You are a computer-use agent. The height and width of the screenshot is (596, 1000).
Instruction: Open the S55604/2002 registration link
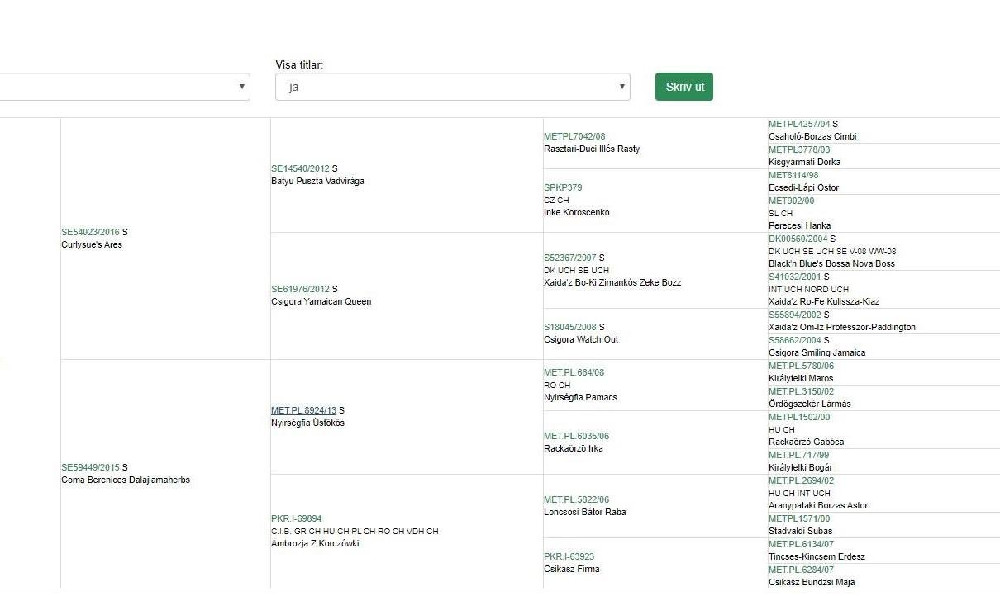pyautogui.click(x=795, y=315)
